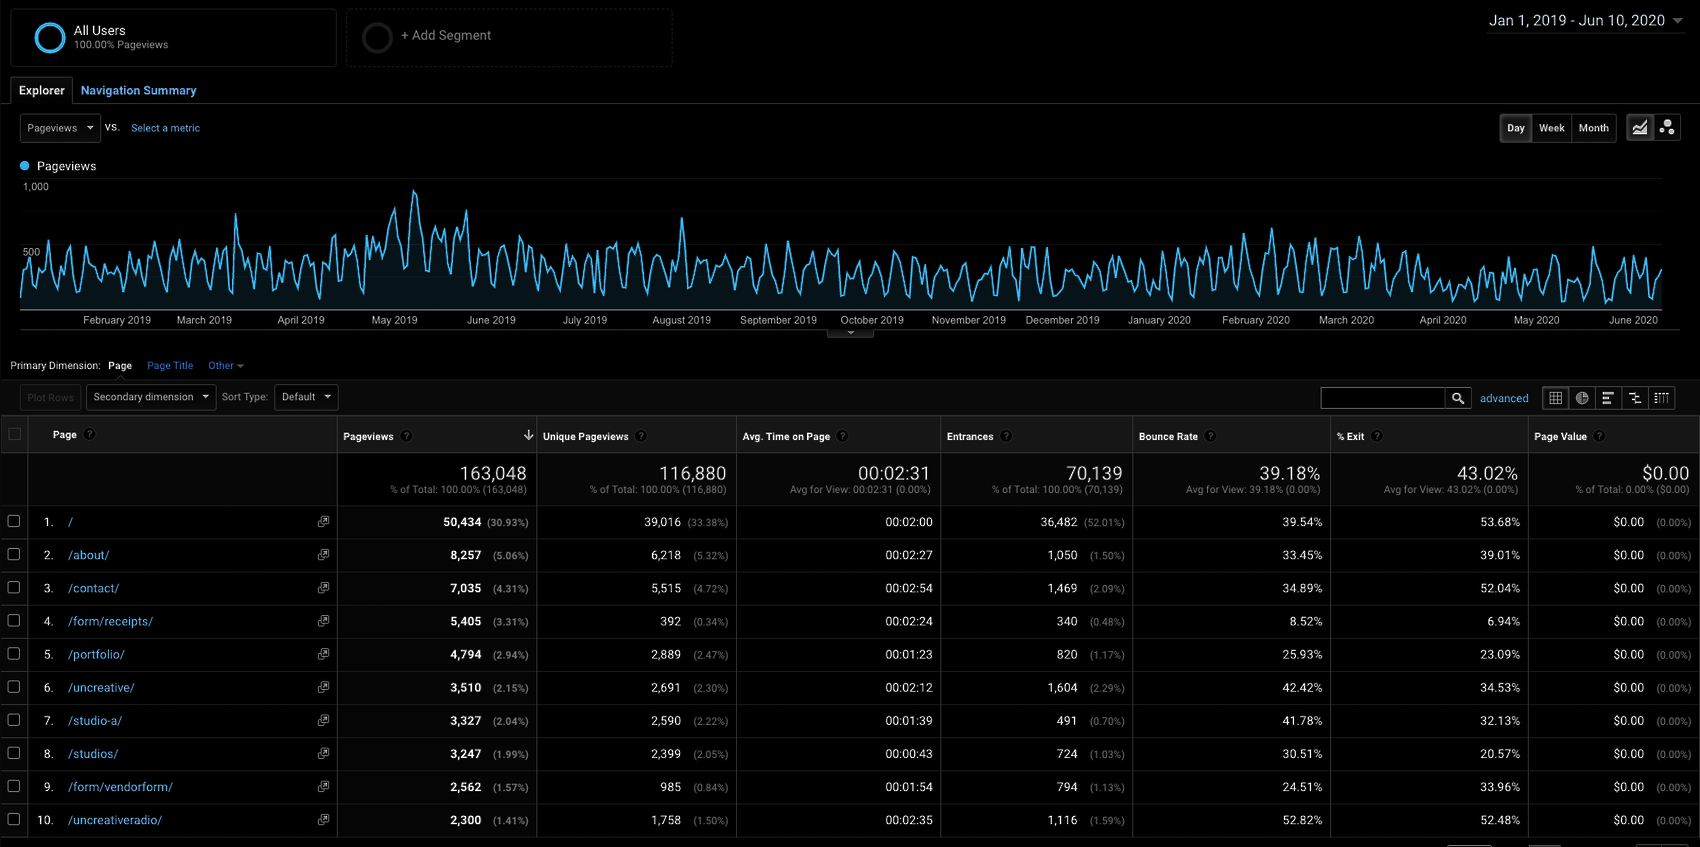Screen dimensions: 1700x847
Task: Open the /uncreativeradio/ page link
Action: click(115, 820)
